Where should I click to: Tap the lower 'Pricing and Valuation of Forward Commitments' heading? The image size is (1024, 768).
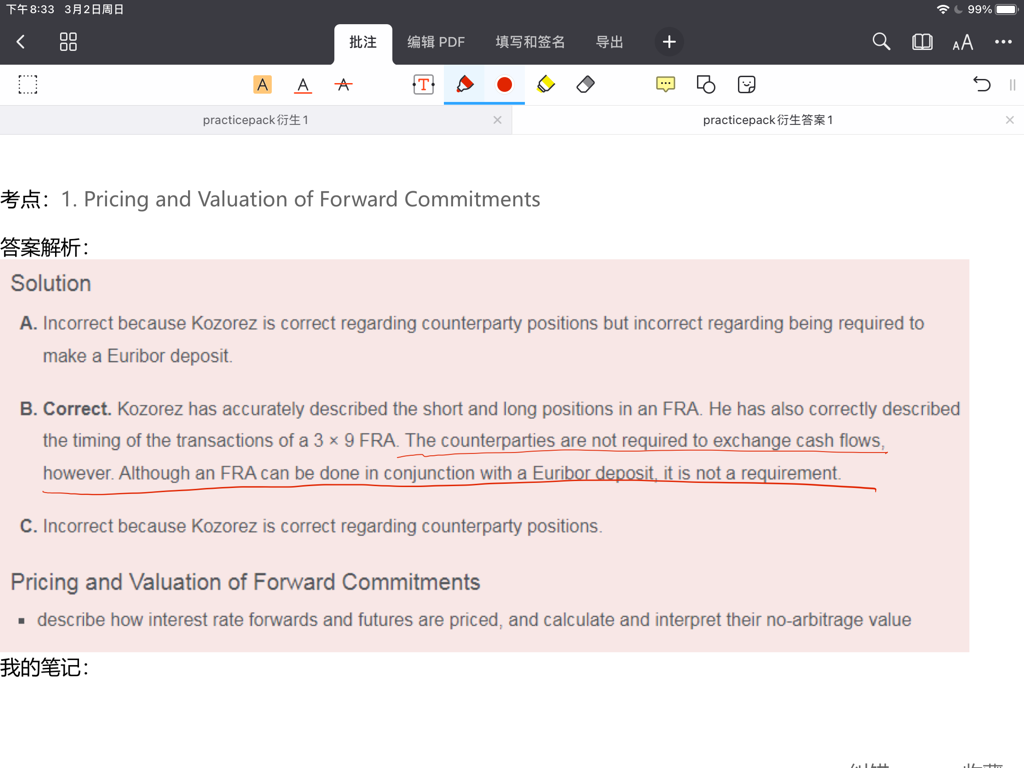246,582
